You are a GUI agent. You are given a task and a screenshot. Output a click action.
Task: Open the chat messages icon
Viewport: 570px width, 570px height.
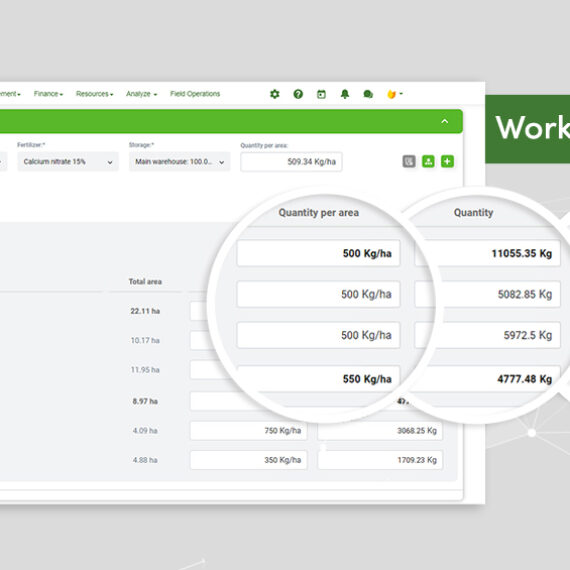(x=368, y=94)
